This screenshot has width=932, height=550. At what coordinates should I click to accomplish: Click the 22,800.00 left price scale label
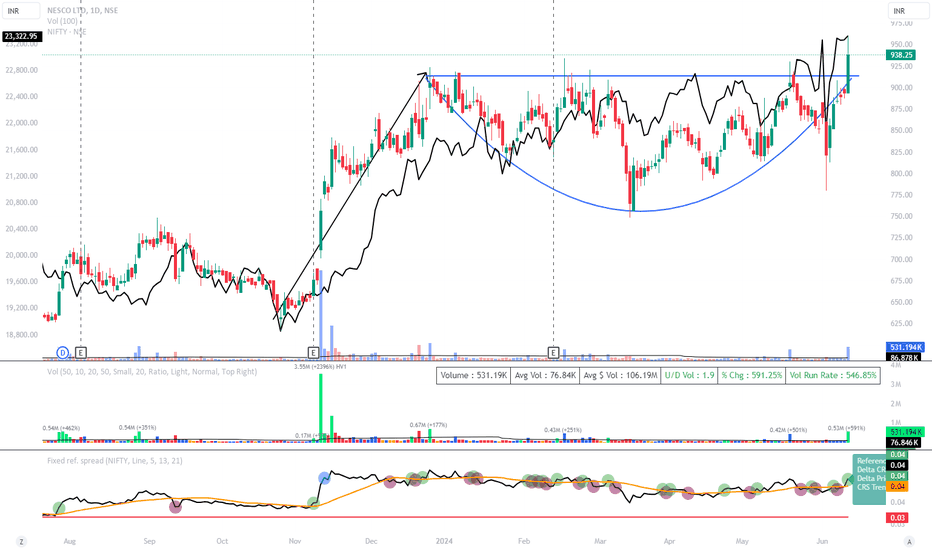pos(21,70)
